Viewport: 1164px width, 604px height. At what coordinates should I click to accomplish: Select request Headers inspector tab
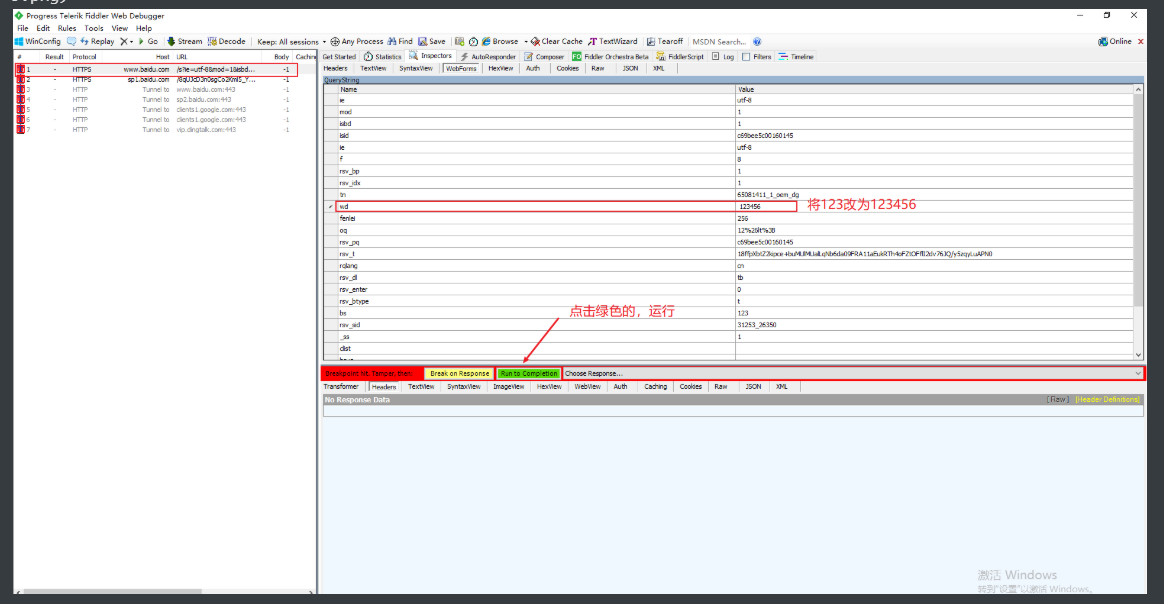click(336, 68)
